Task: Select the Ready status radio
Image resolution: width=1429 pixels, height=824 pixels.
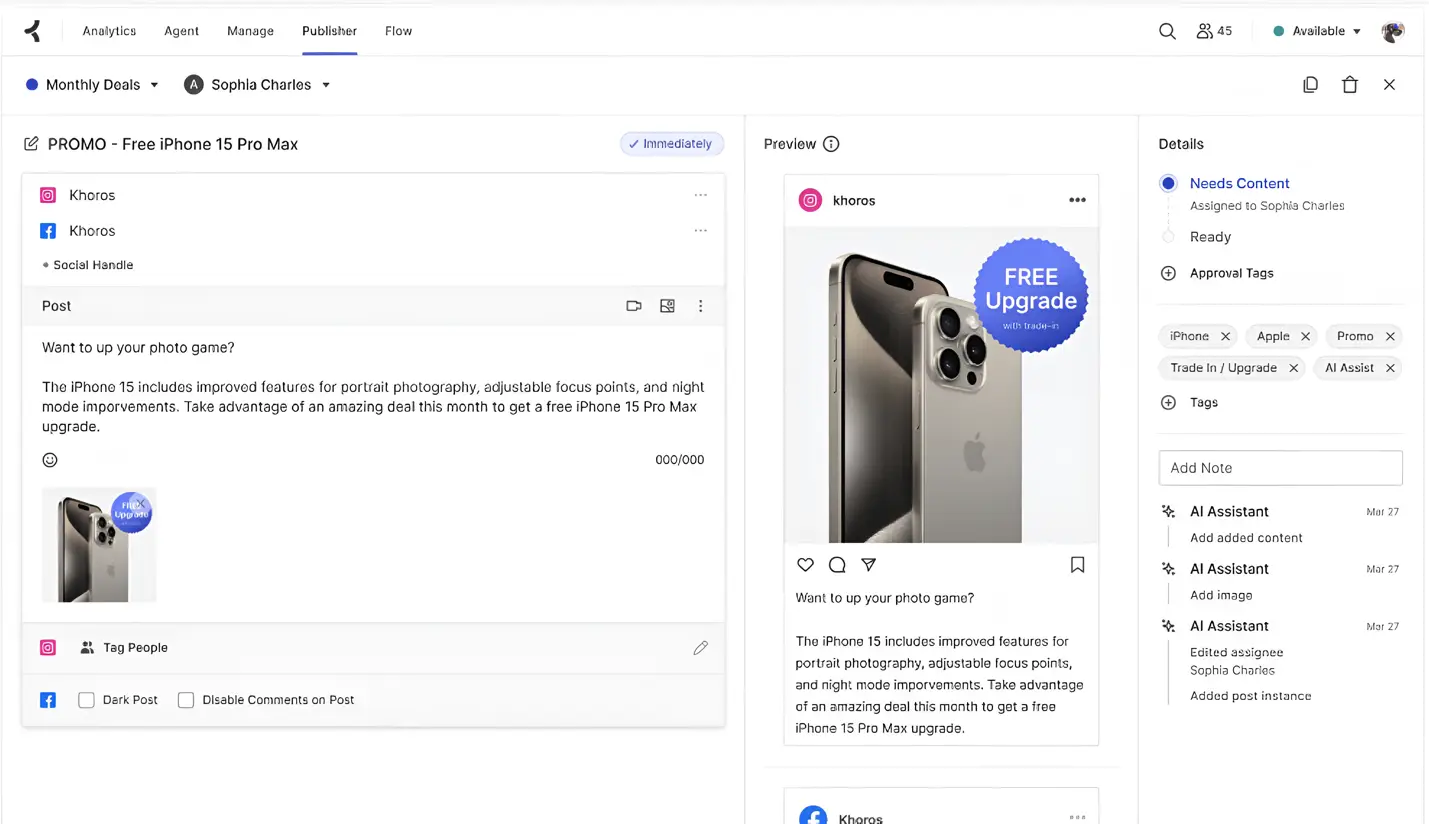Action: point(1168,237)
